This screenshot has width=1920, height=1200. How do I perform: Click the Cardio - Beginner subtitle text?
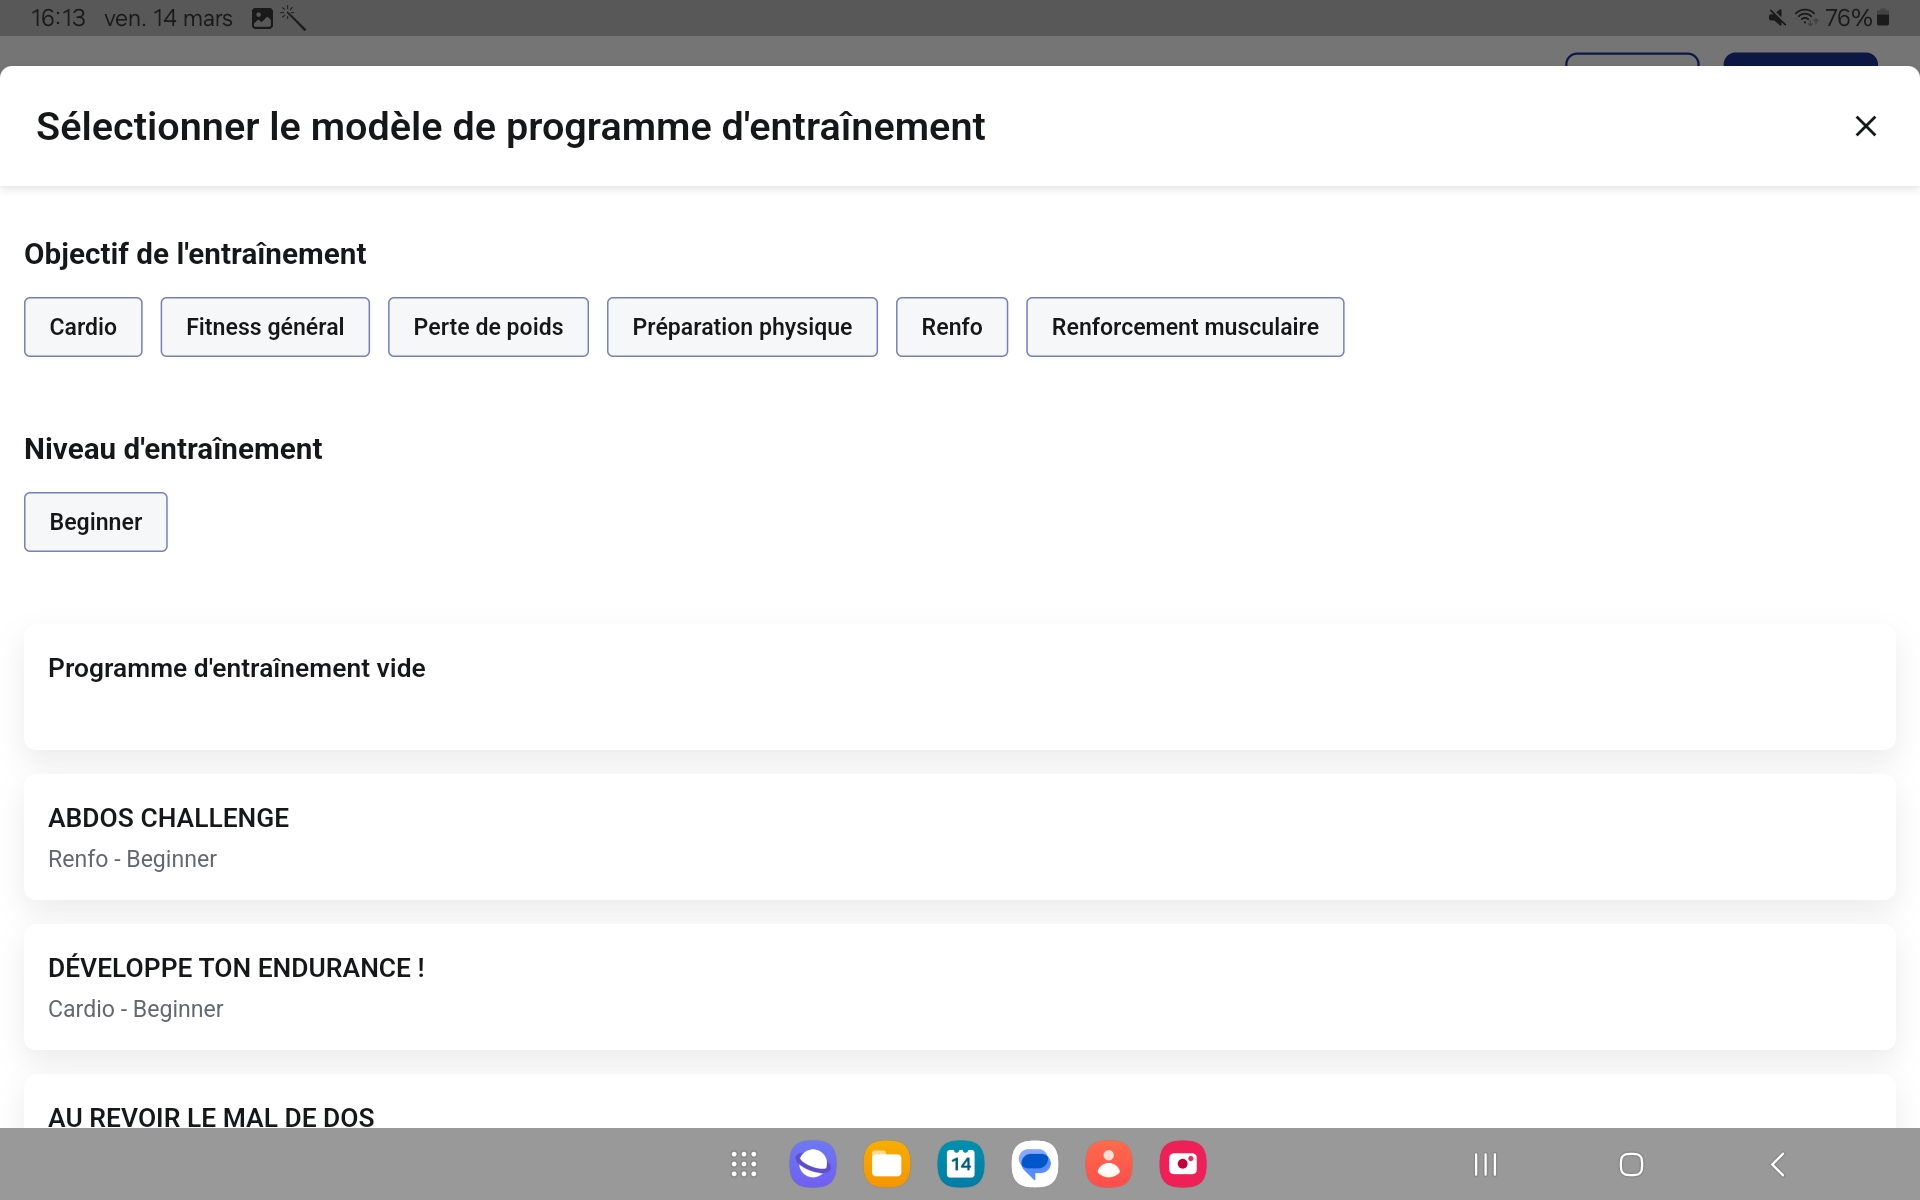pyautogui.click(x=135, y=1009)
